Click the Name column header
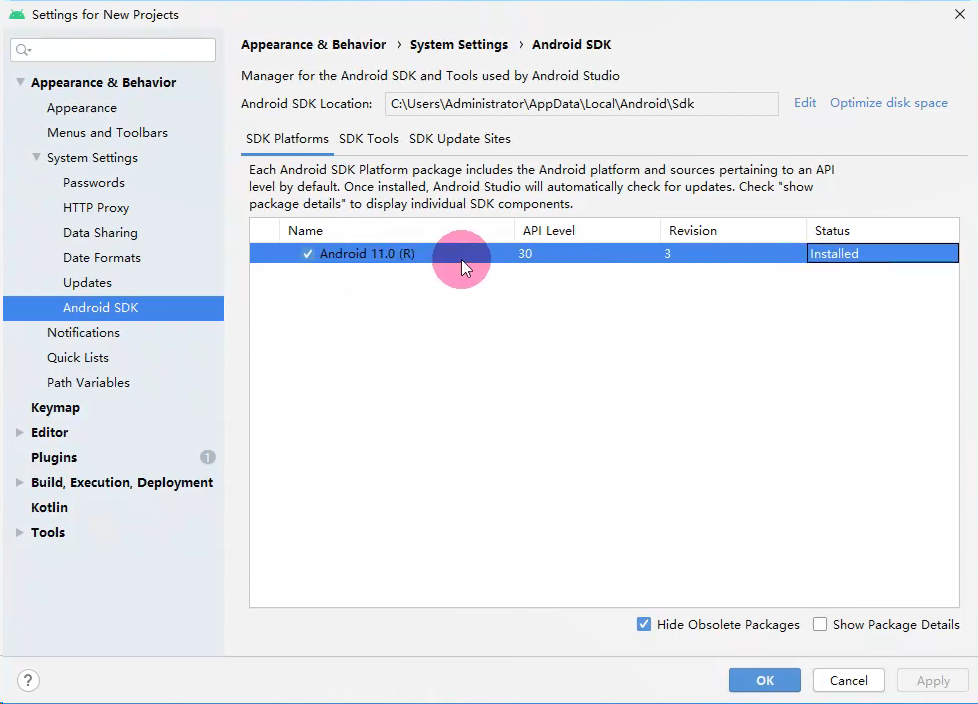Viewport: 978px width, 704px height. (397, 231)
